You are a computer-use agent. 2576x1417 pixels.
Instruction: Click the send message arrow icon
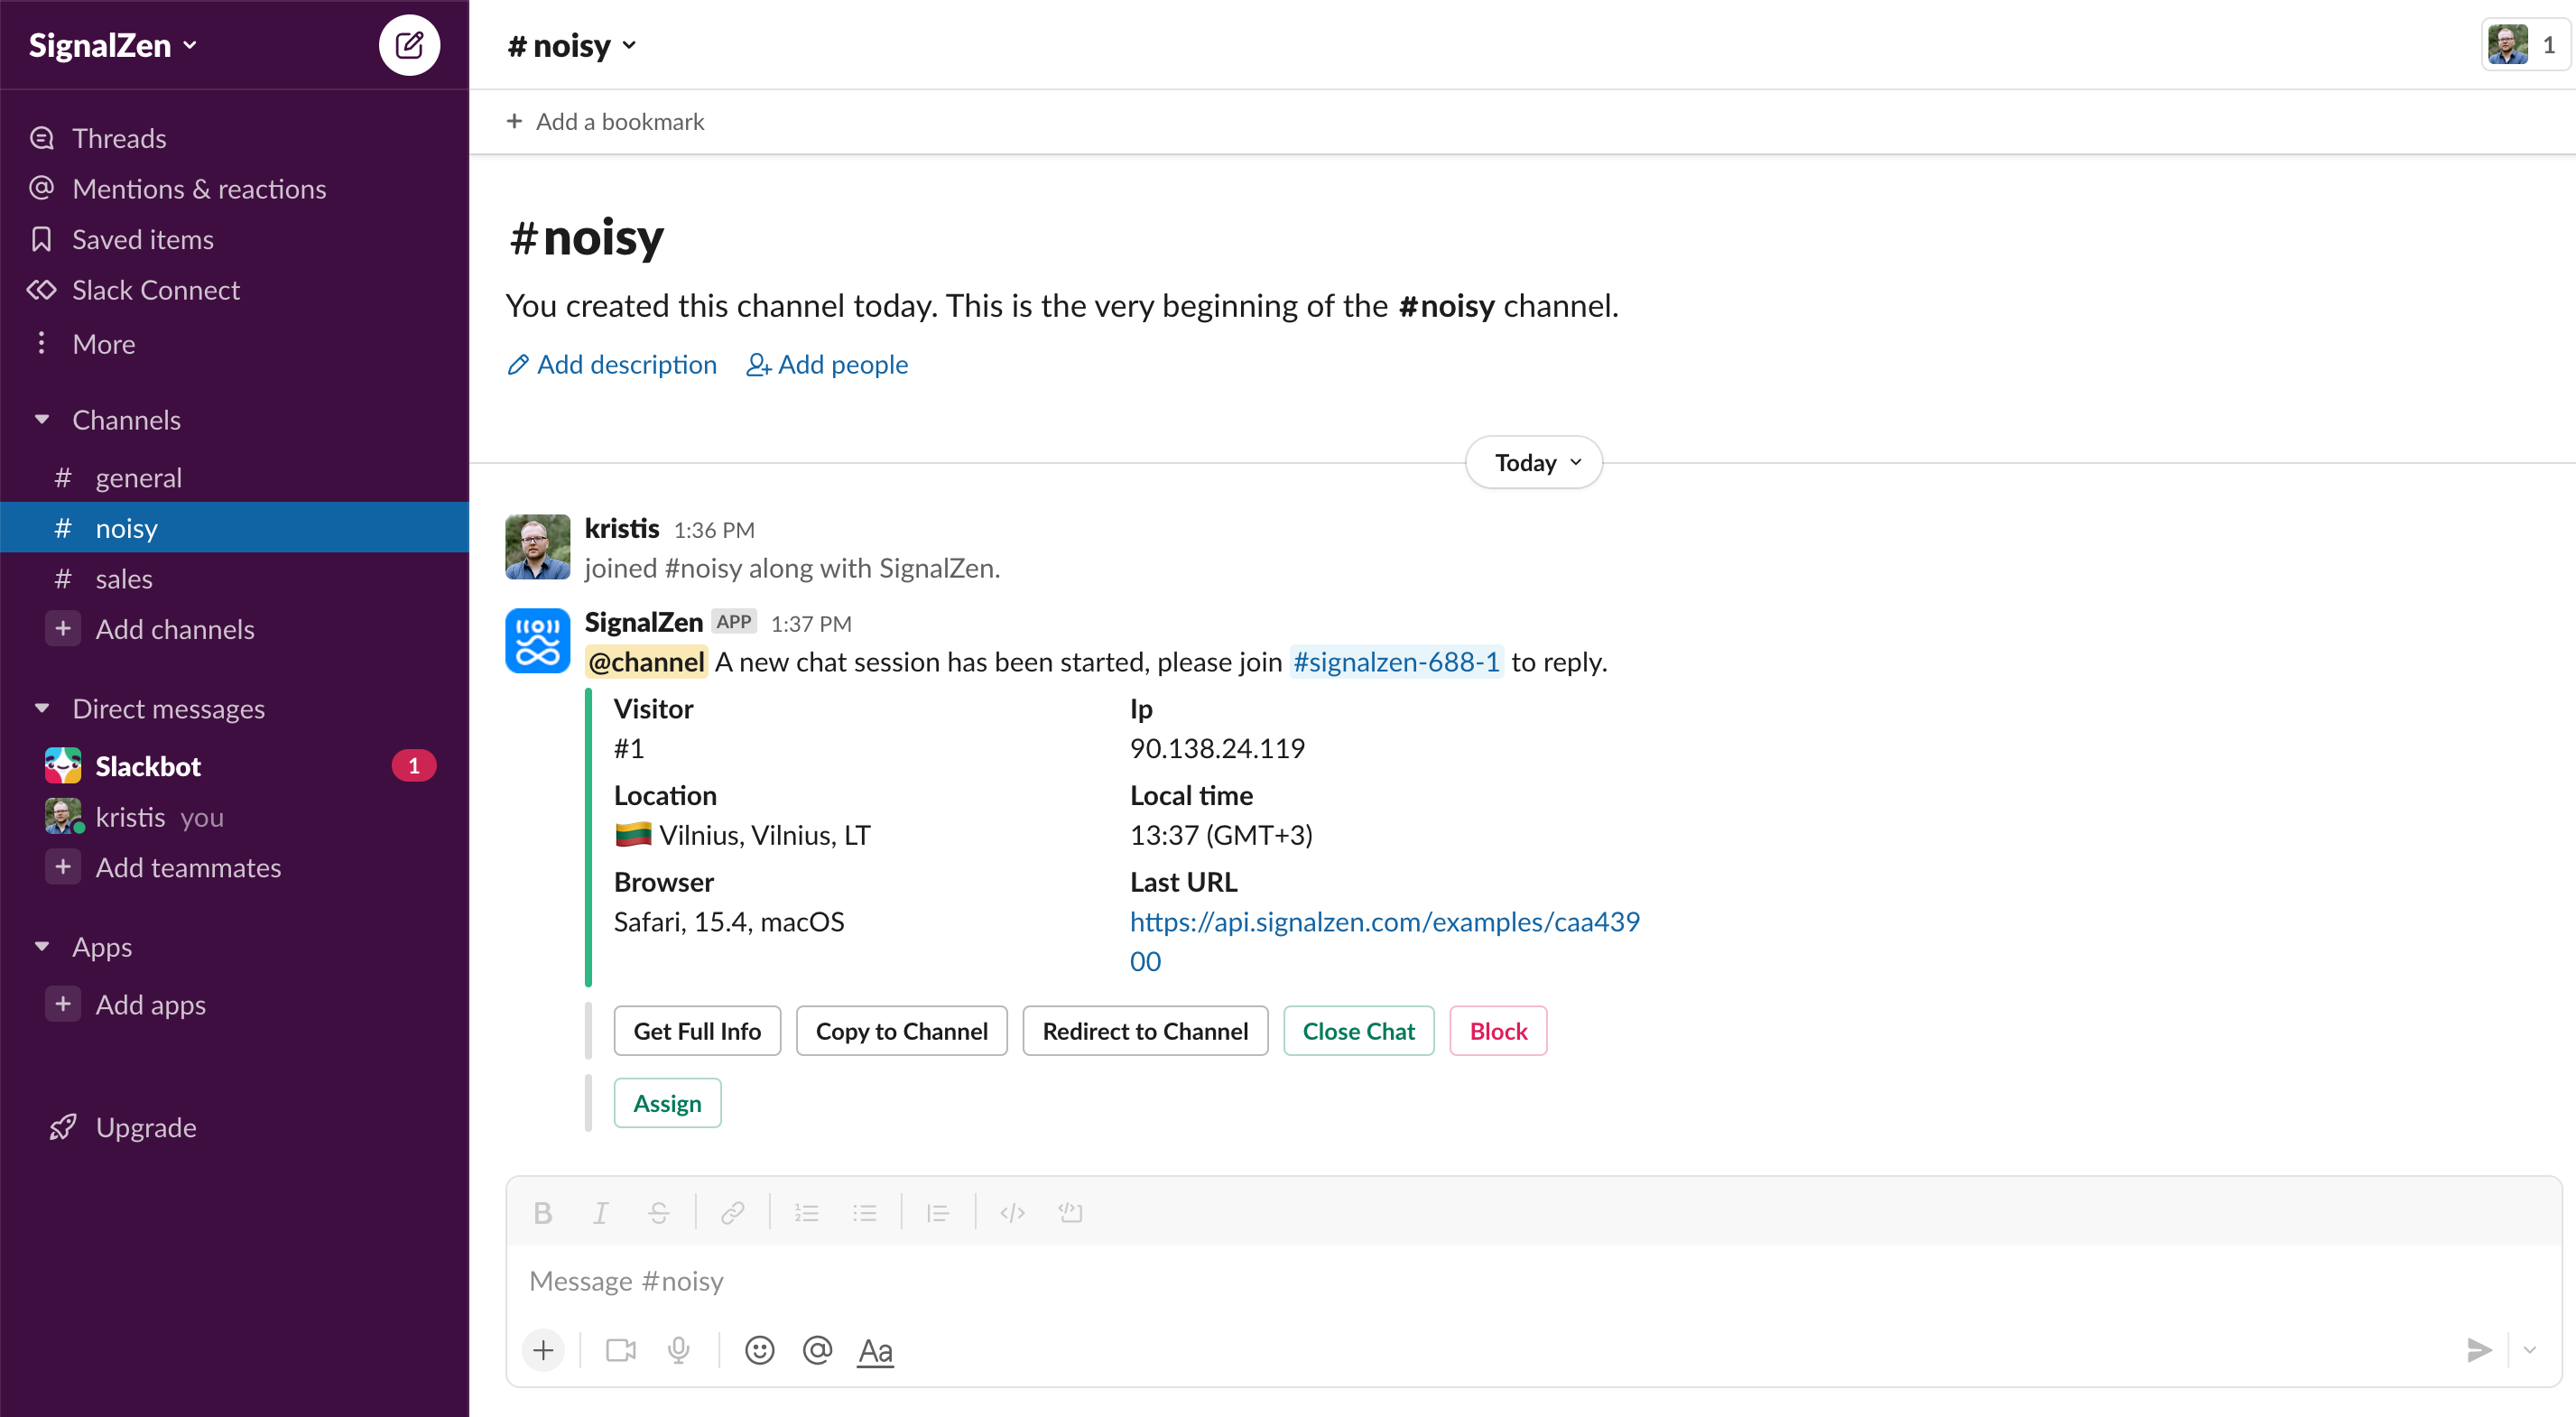(x=2478, y=1351)
